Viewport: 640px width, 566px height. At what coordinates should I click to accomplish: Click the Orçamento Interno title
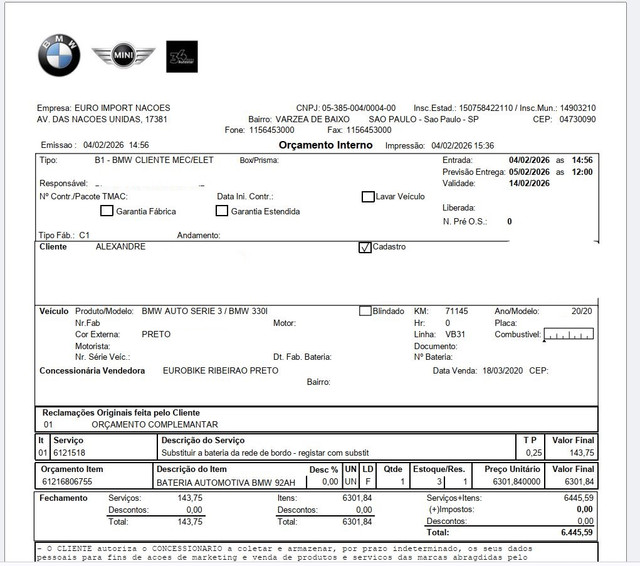325,145
